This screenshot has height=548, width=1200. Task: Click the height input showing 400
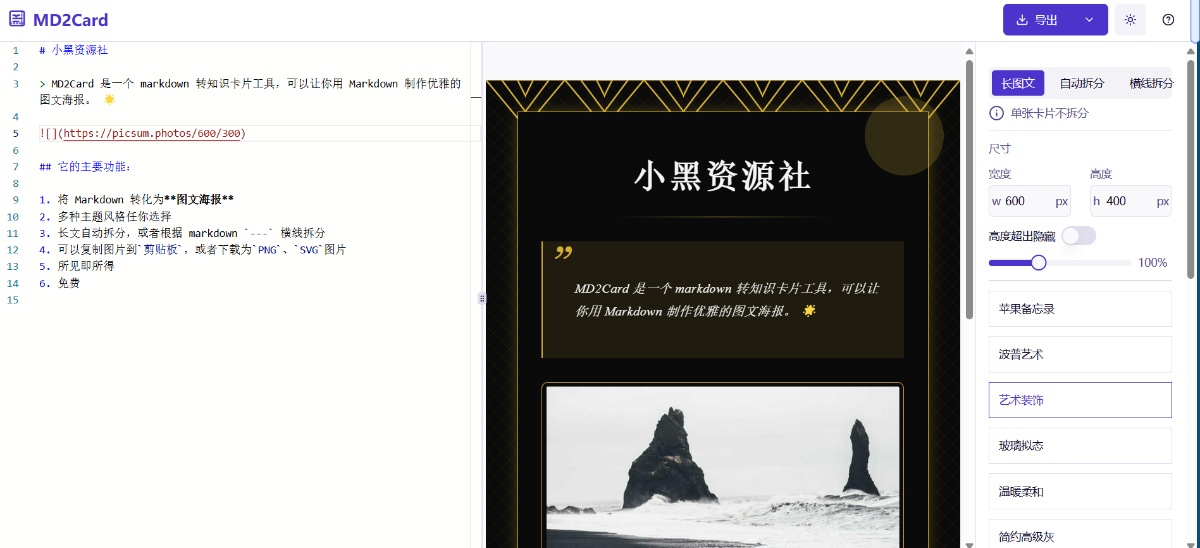click(1130, 201)
